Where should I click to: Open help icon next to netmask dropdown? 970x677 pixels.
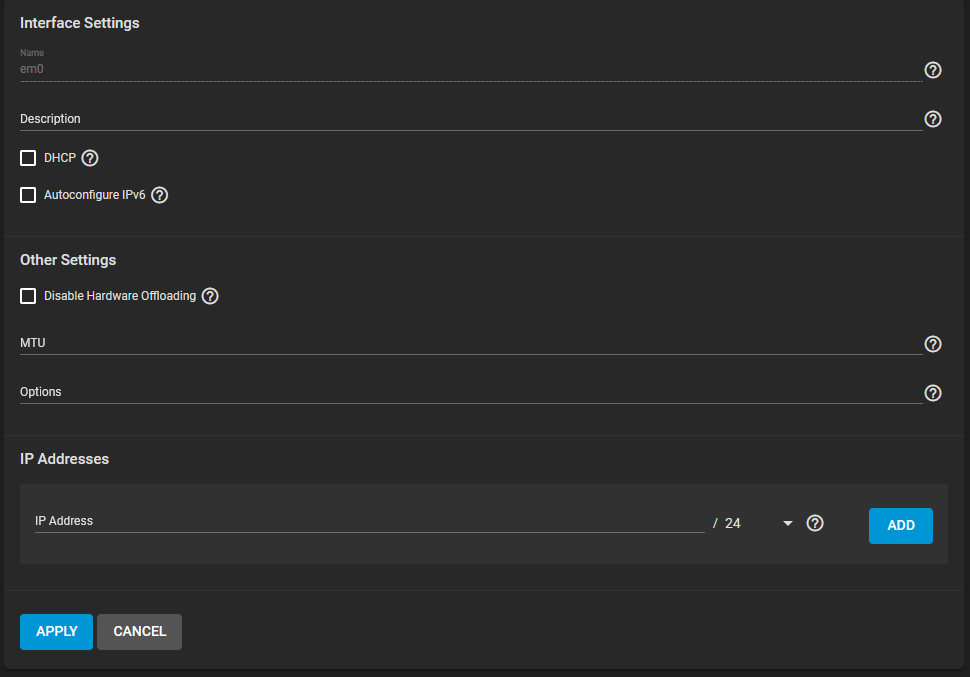(x=815, y=523)
